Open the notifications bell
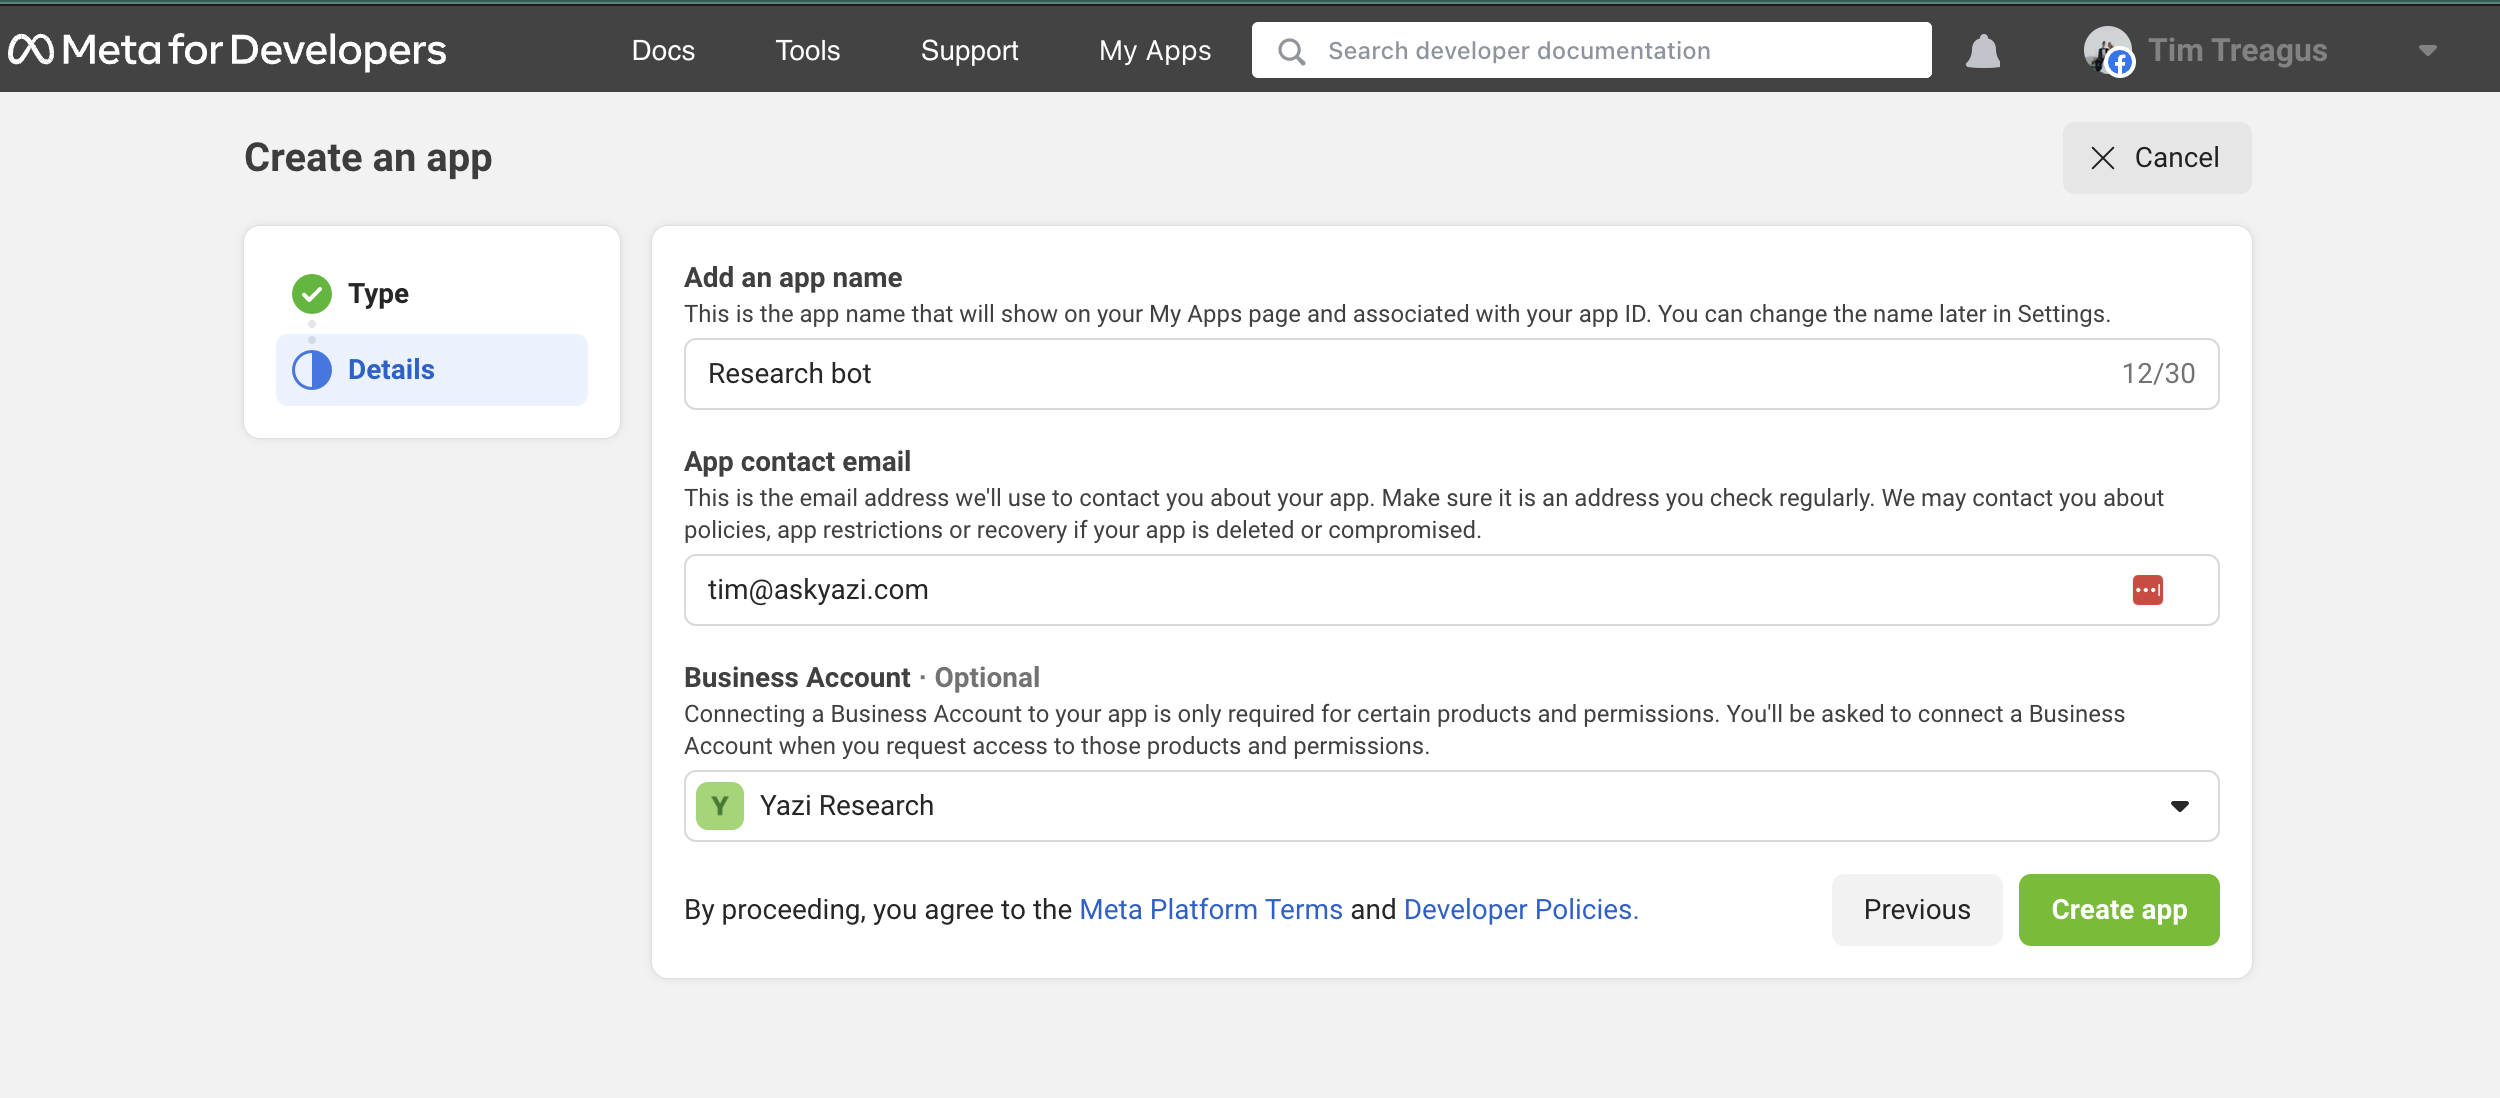 coord(1982,51)
